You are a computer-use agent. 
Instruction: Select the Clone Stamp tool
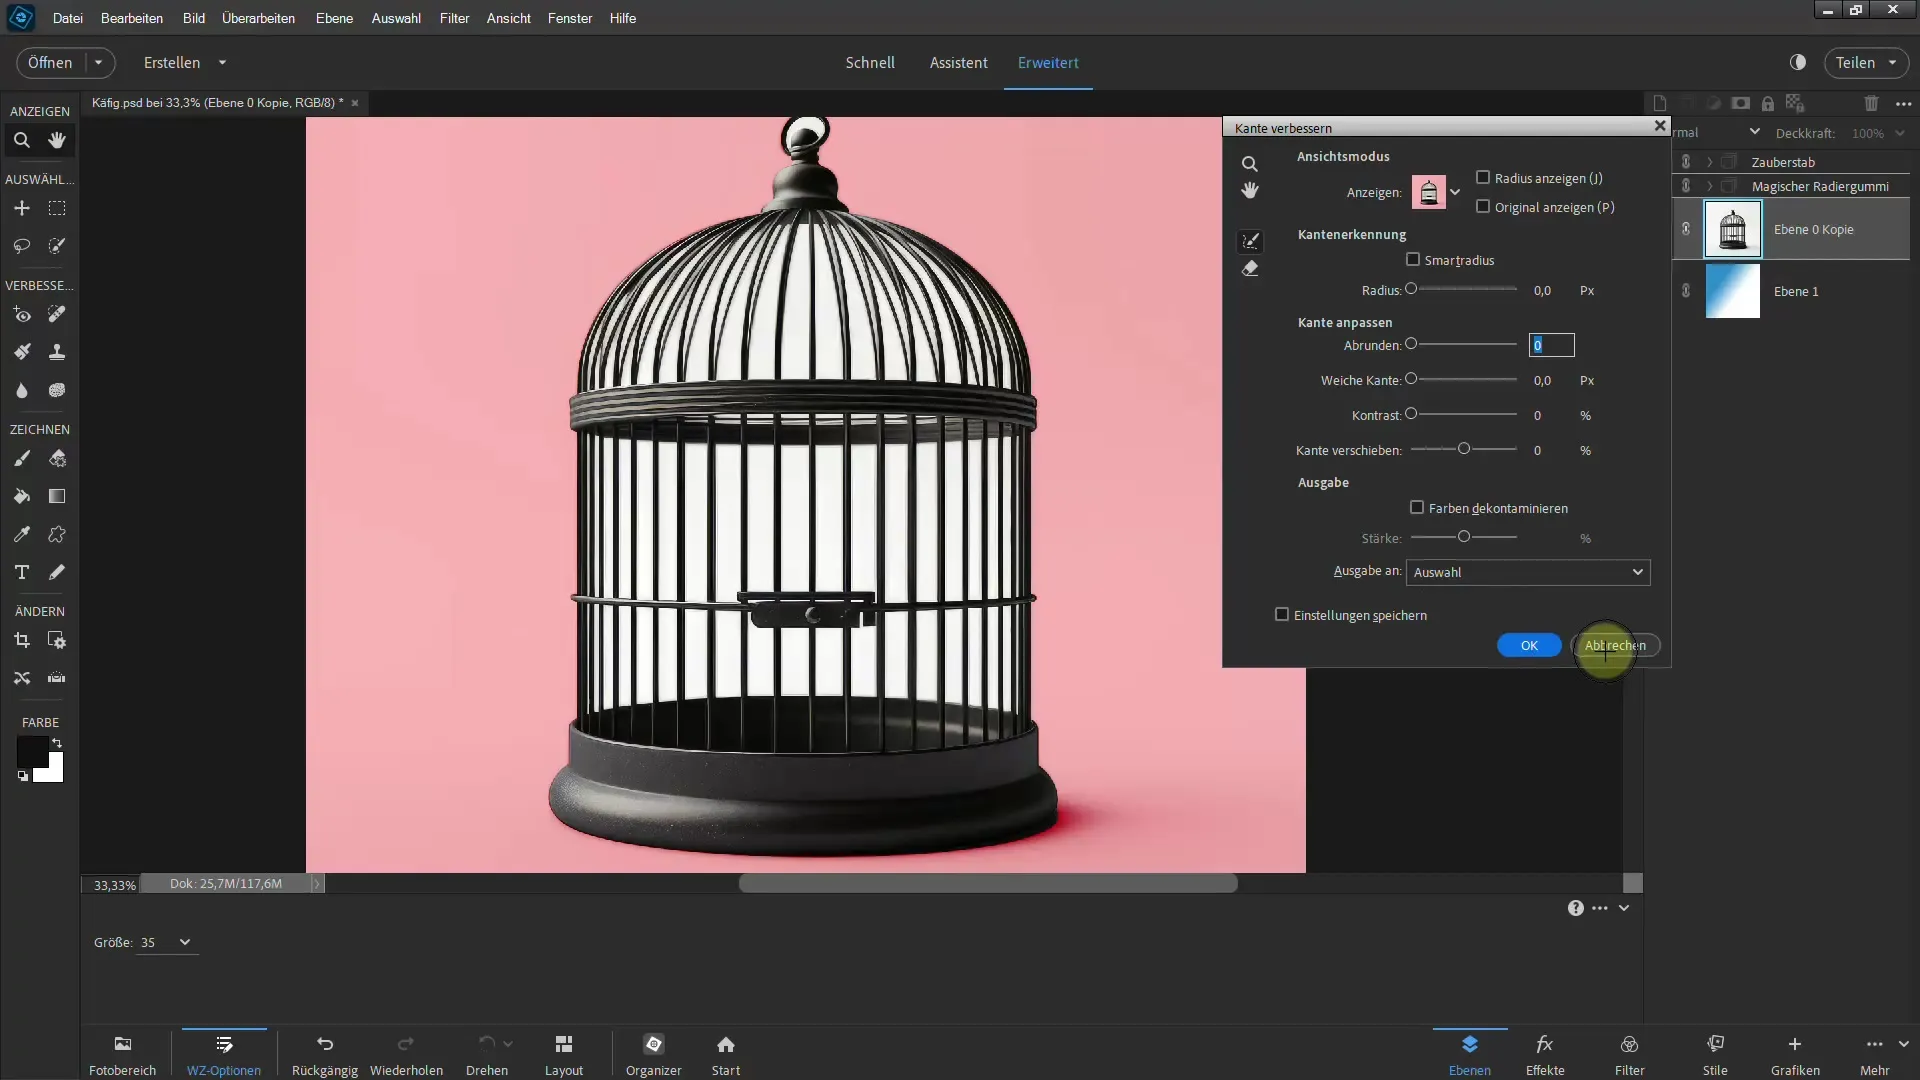(x=57, y=352)
